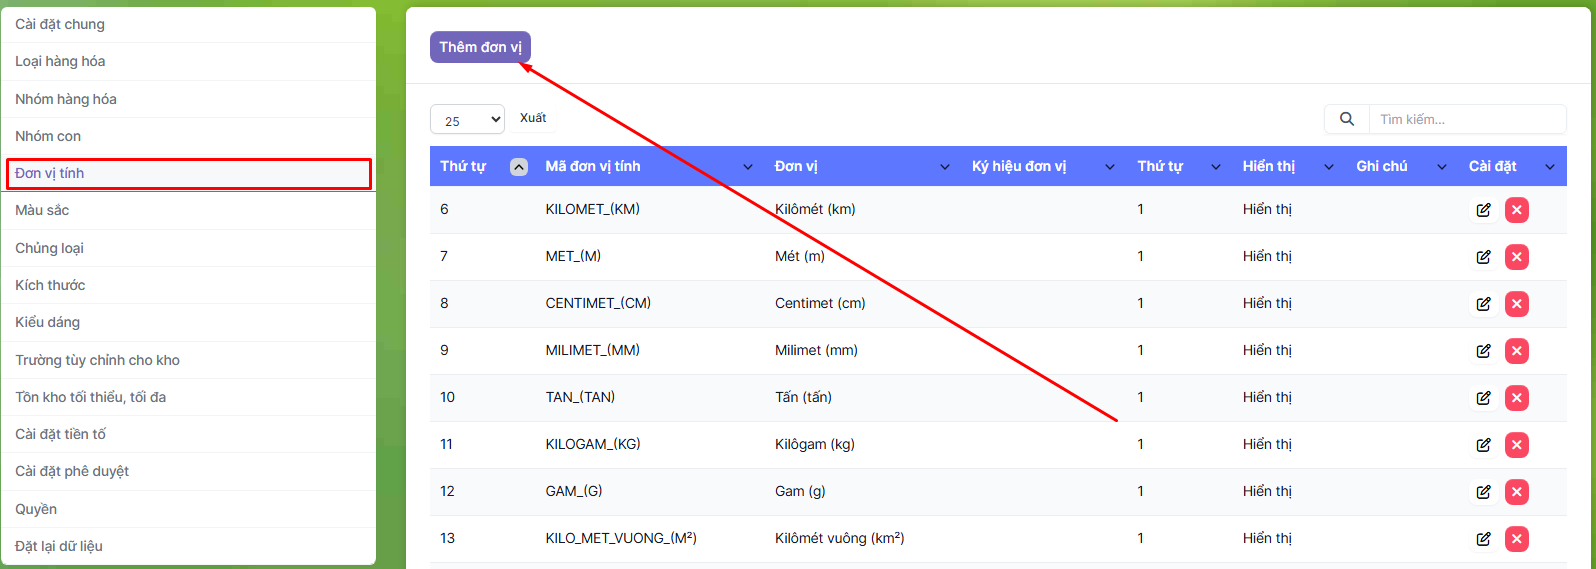
Task: Delete the KILO_MET_VUONG unit row
Action: 1516,539
